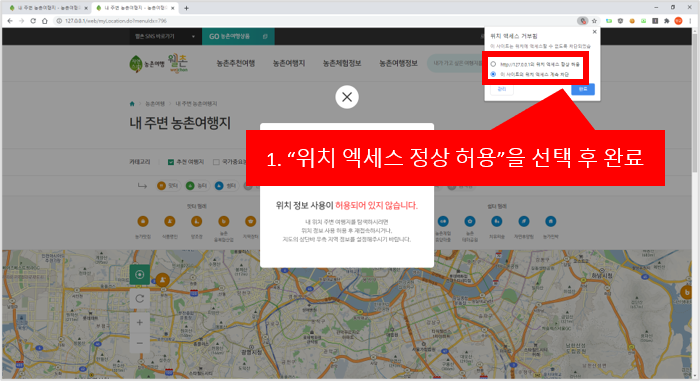Image resolution: width=700 pixels, height=381 pixels.
Task: Switch to the first browser tab
Action: 47,8
